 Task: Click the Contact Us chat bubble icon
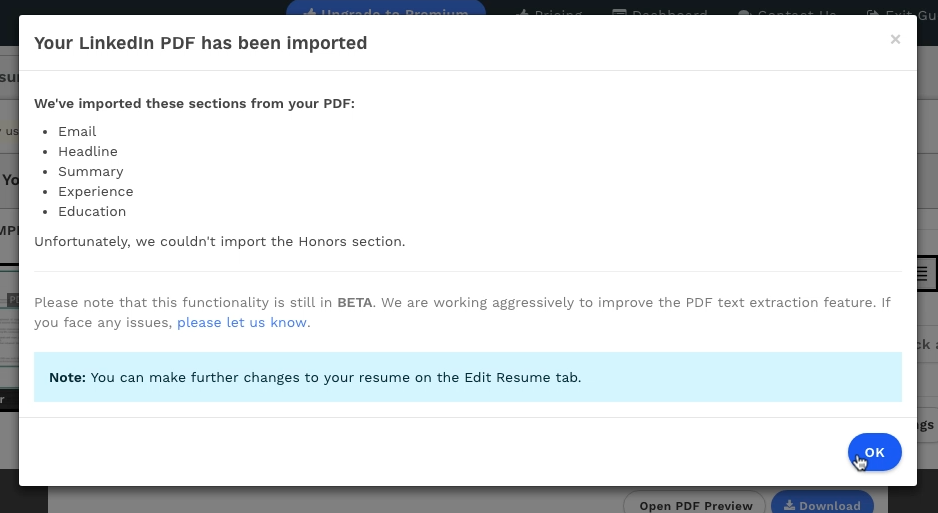[745, 13]
